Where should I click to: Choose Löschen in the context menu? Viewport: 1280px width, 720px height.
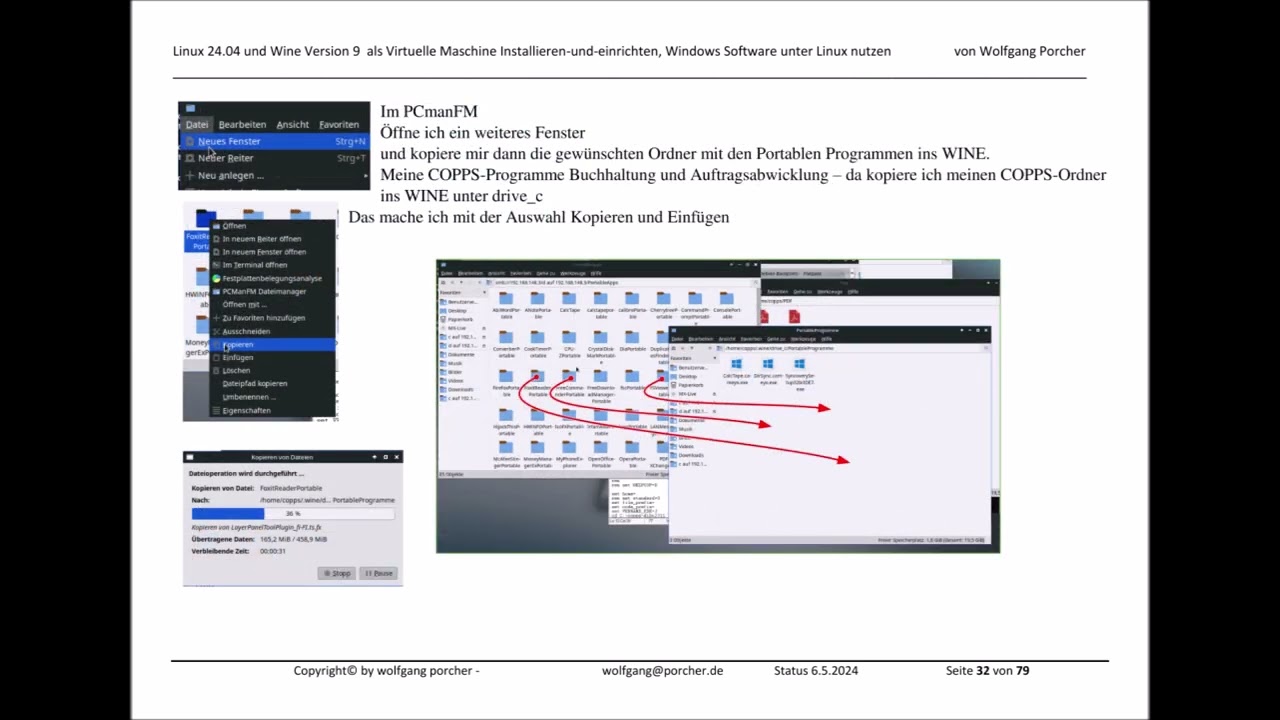(x=272, y=370)
